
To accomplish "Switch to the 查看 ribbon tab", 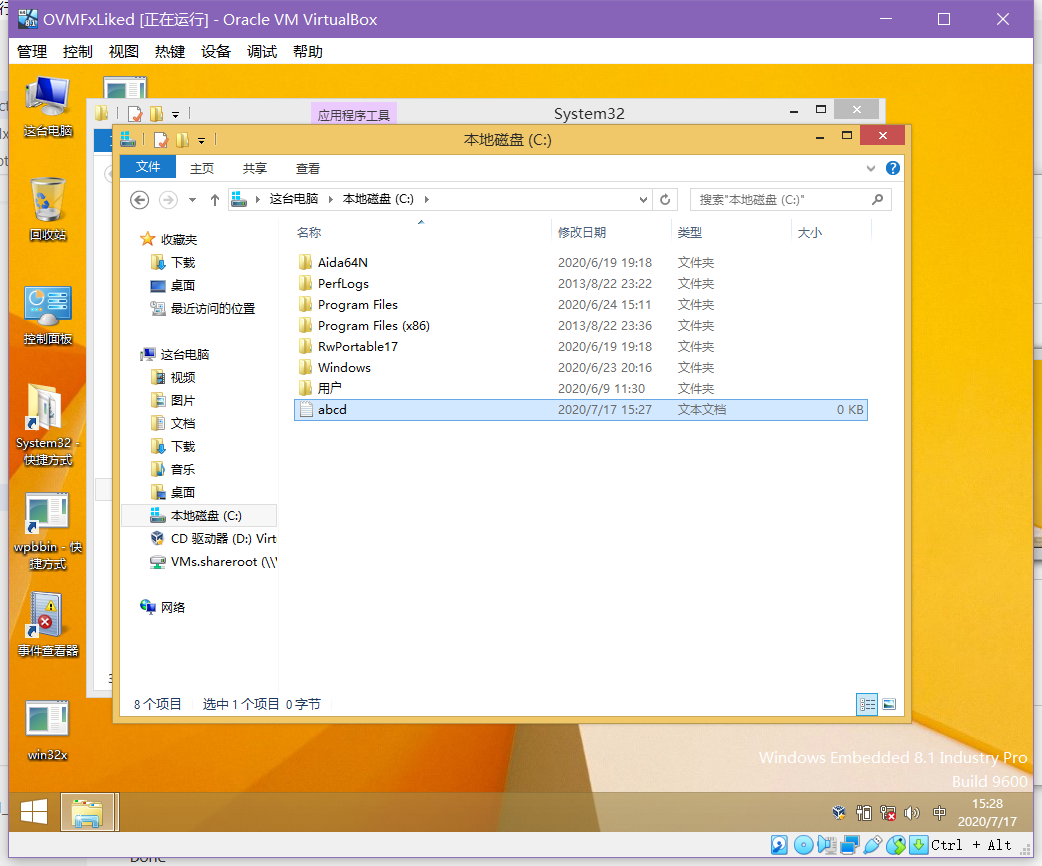I will [x=308, y=168].
